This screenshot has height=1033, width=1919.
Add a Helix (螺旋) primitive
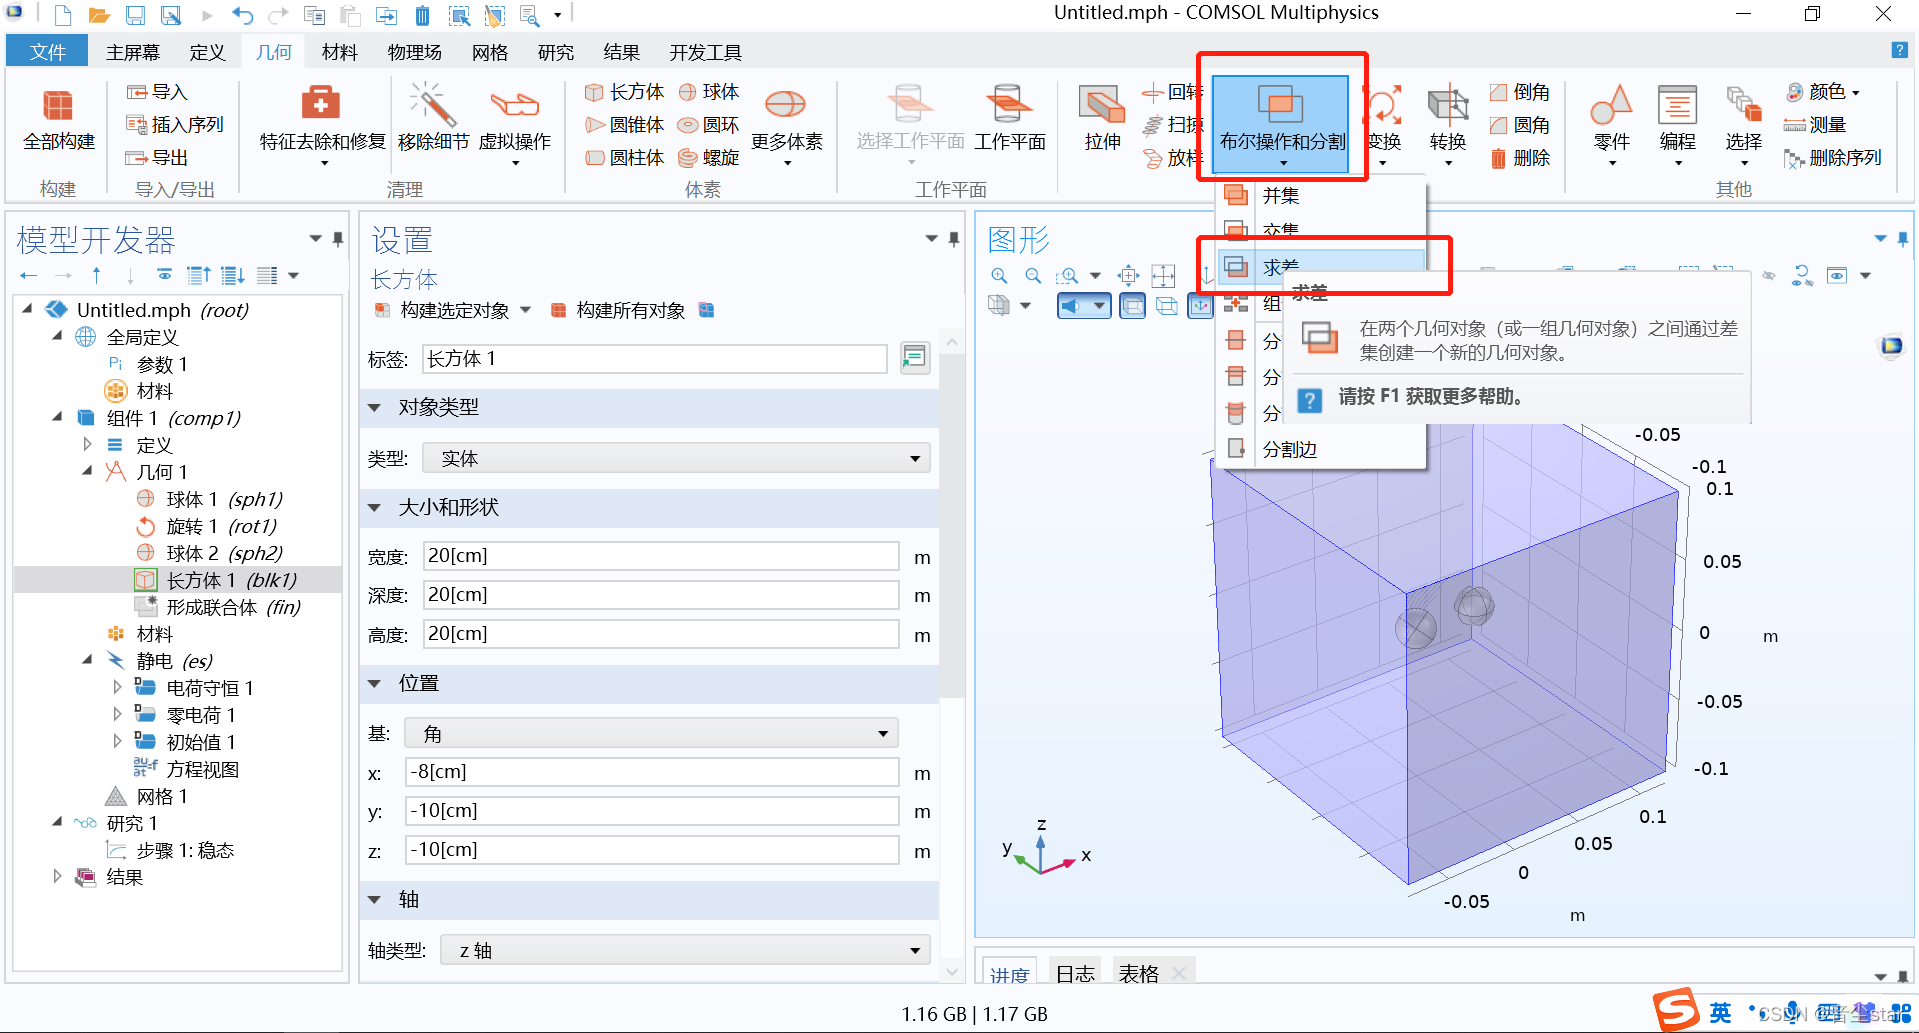pyautogui.click(x=709, y=158)
